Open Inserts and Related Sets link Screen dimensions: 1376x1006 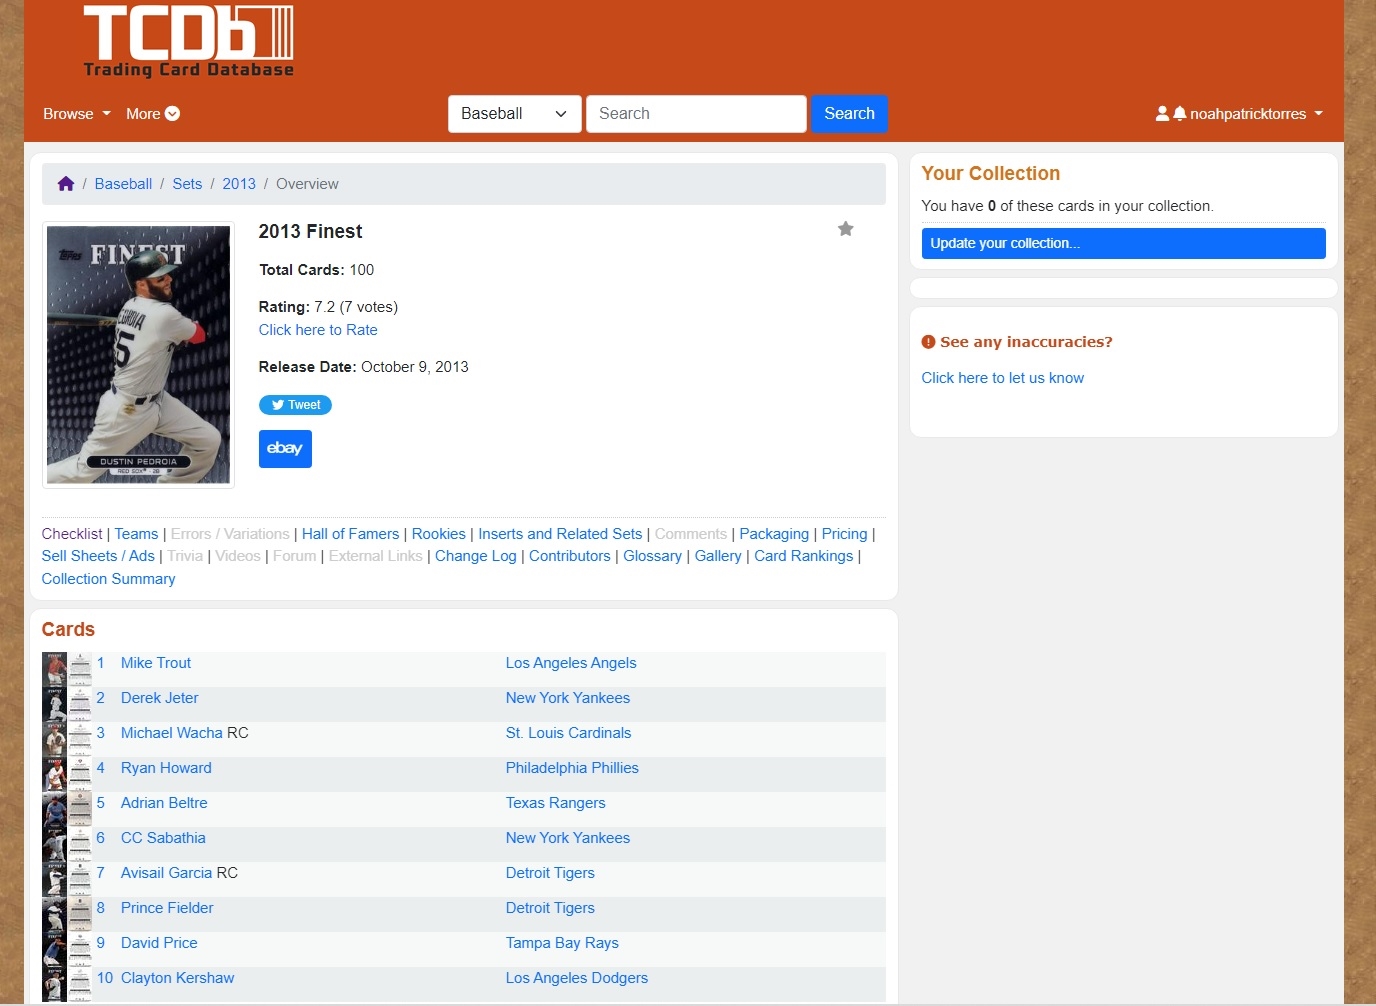point(560,534)
